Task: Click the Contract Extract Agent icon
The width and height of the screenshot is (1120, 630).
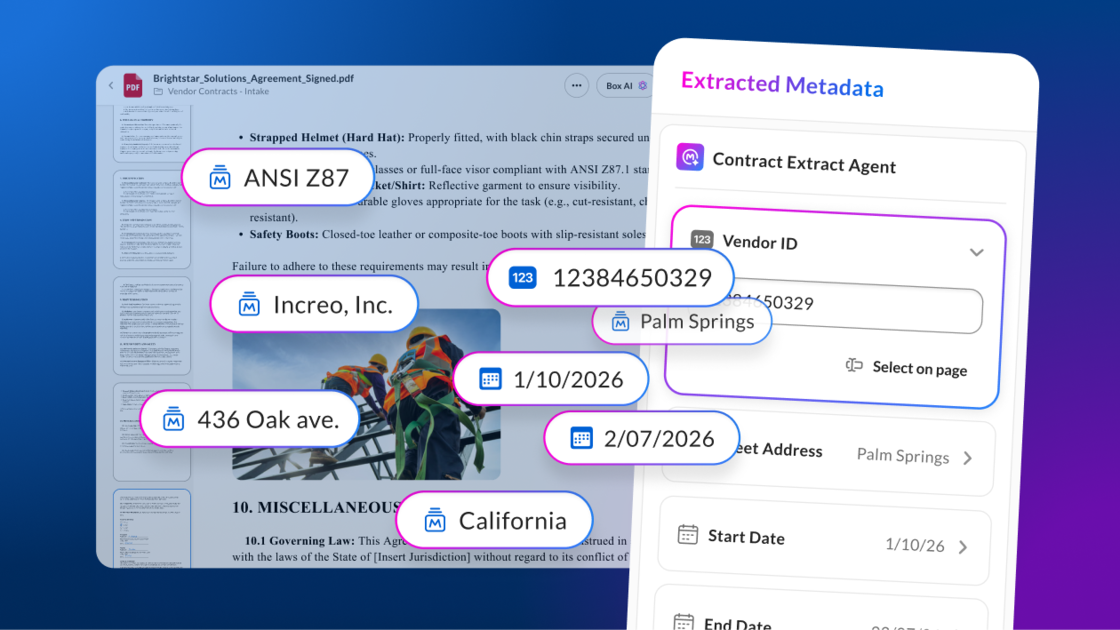Action: [690, 157]
